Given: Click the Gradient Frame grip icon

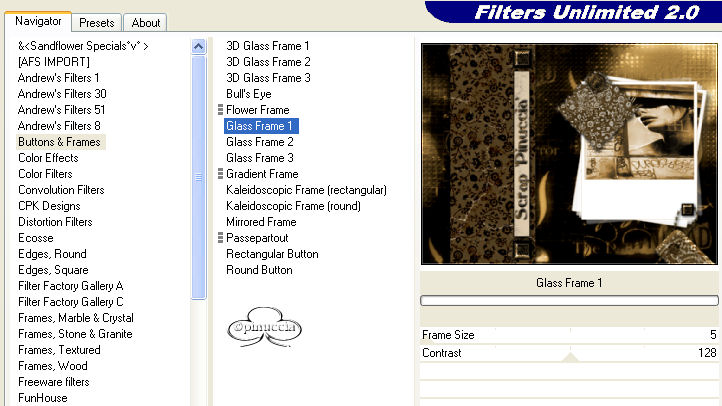Looking at the screenshot, I should pyautogui.click(x=220, y=174).
